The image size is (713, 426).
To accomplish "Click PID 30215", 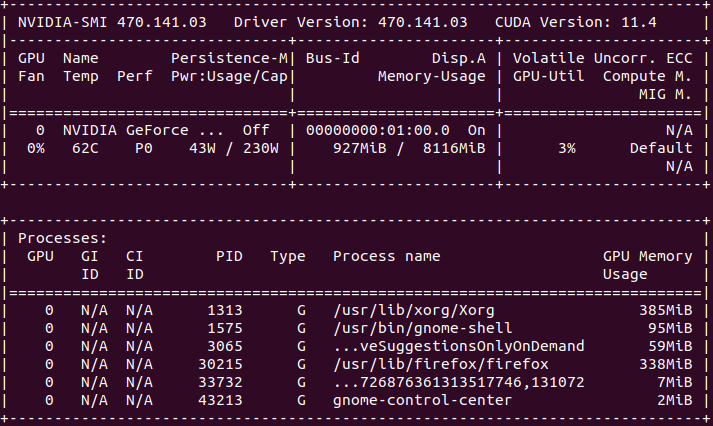I will [220, 365].
